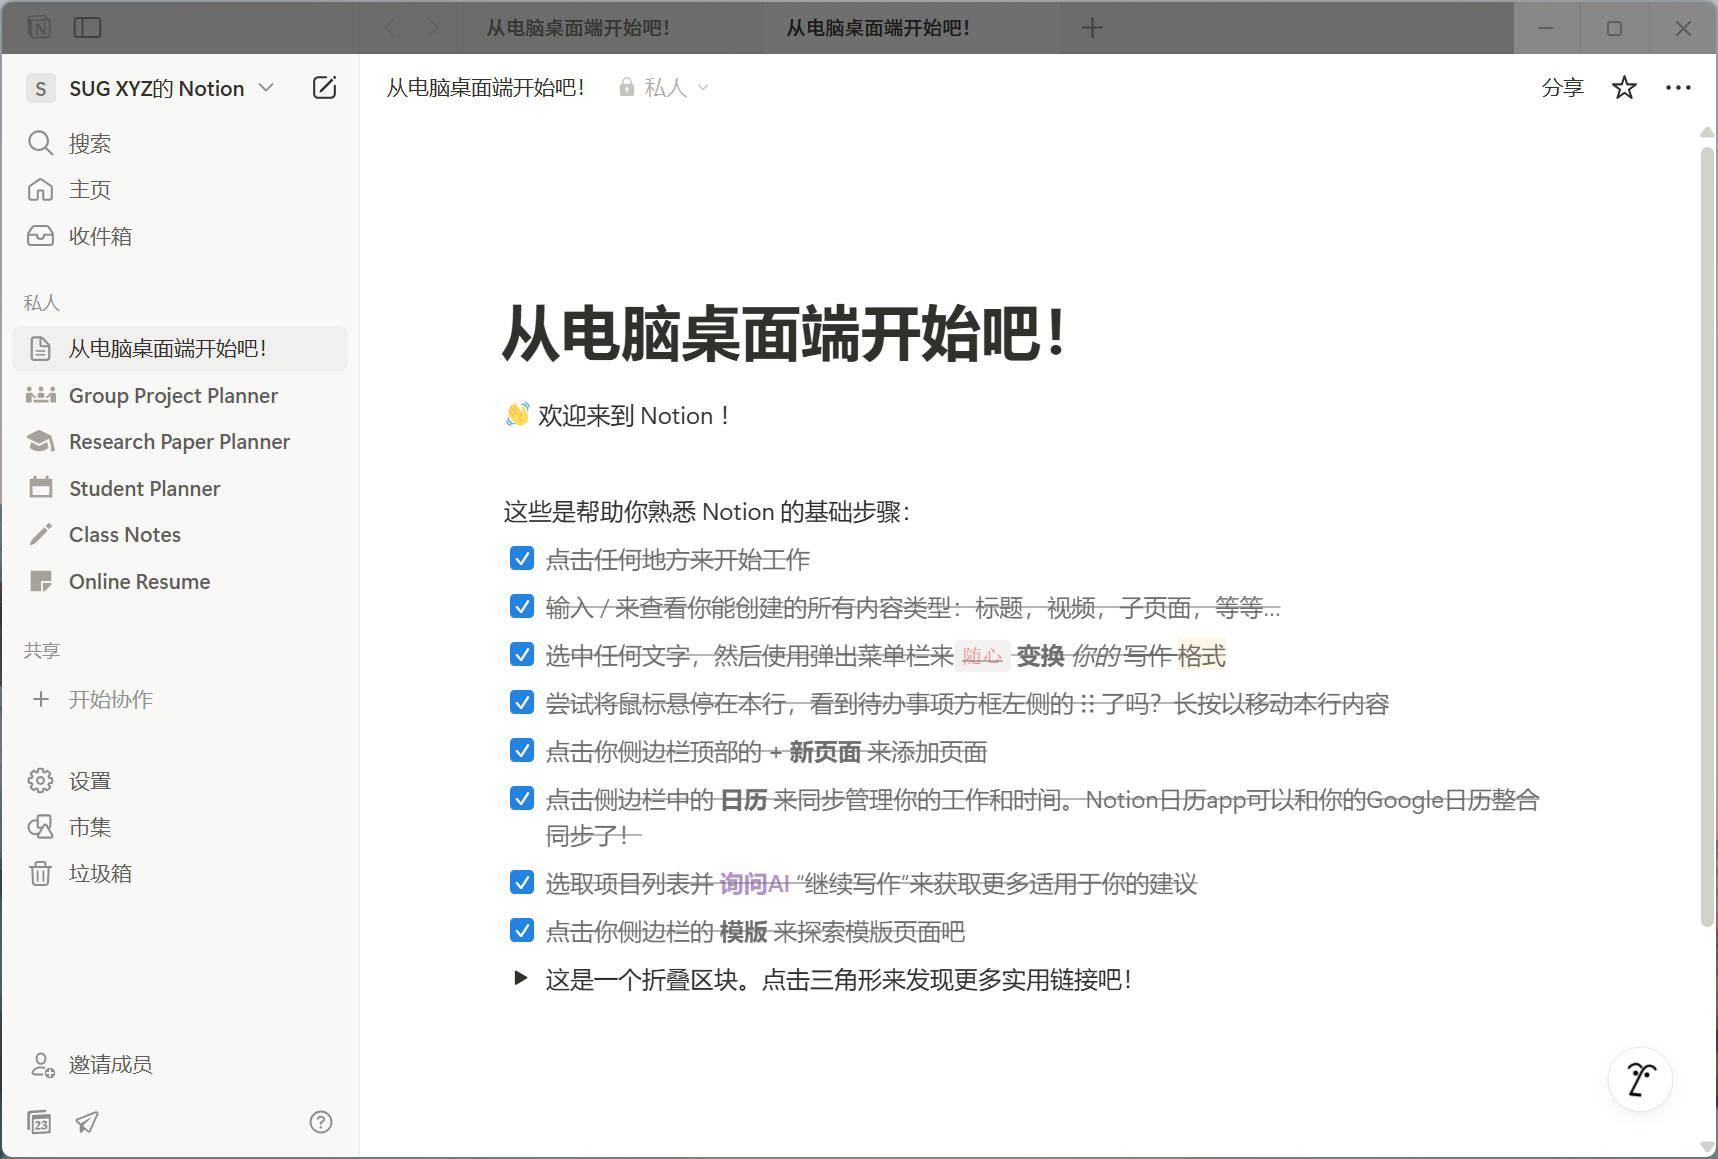The image size is (1718, 1159).
Task: Open Class Notes page
Action: point(125,535)
